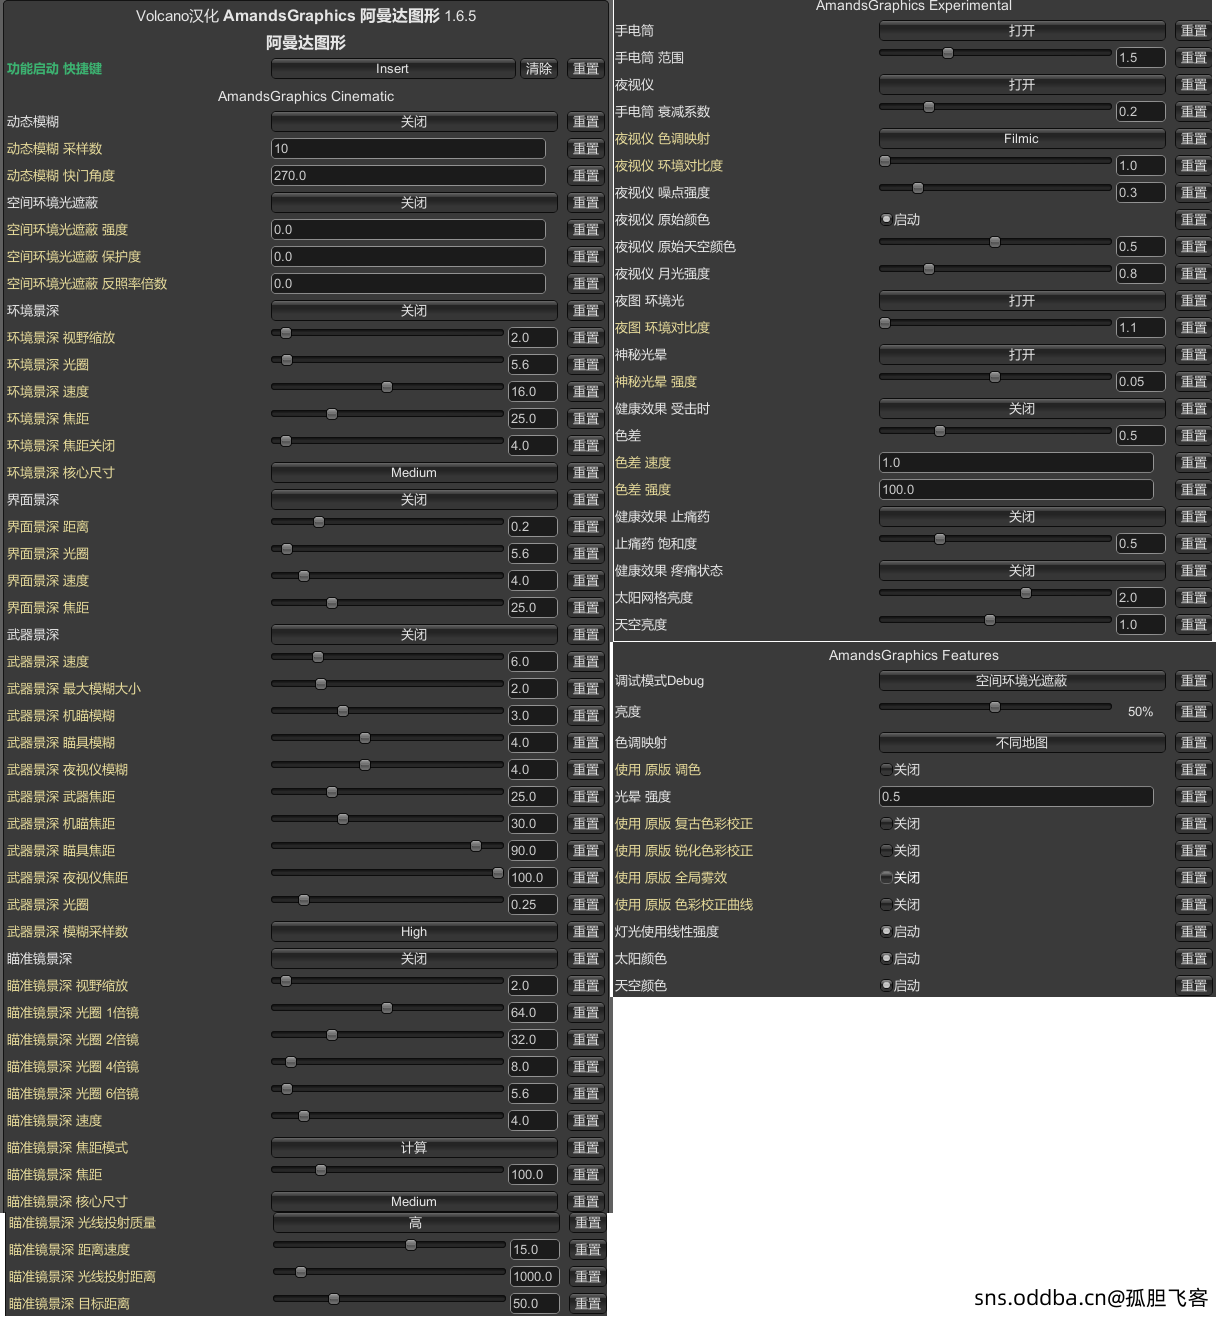Adjust the 天空亮度 slider
The width and height of the screenshot is (1216, 1318).
click(995, 620)
